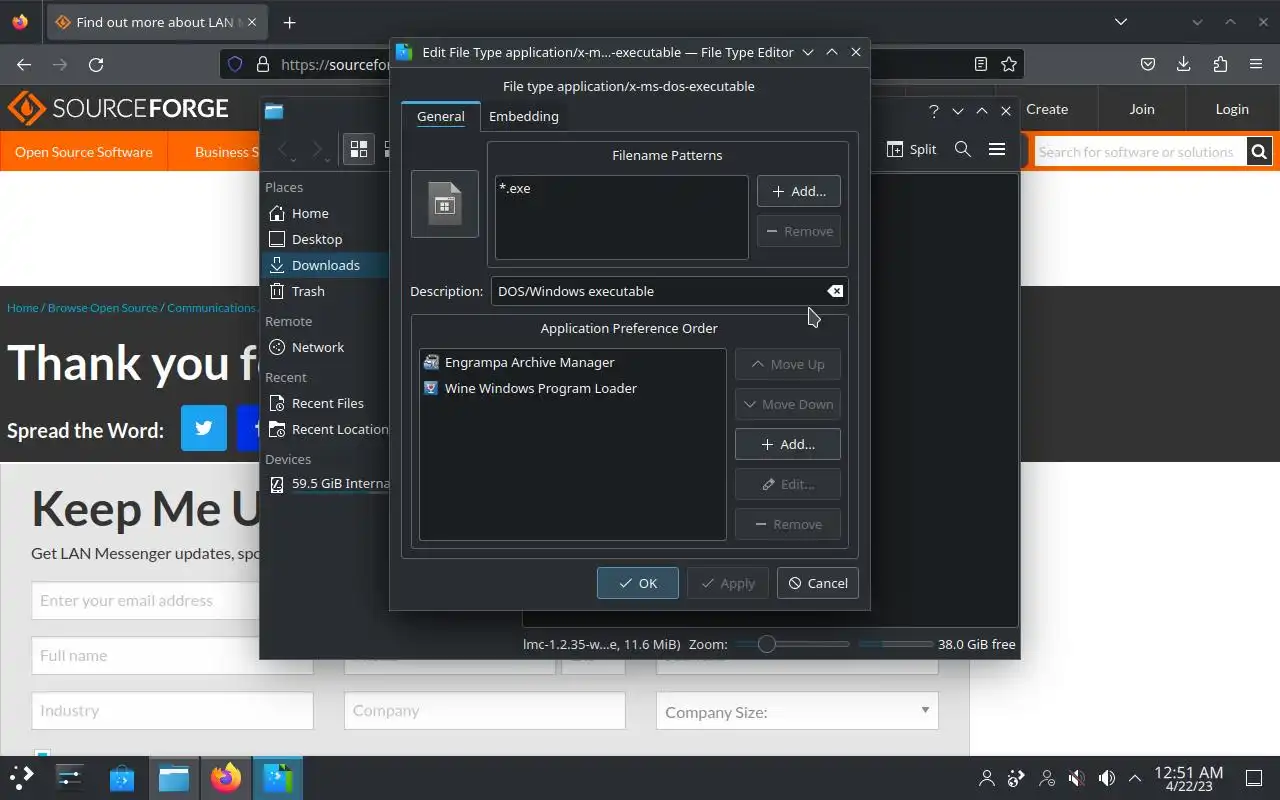Viewport: 1280px width, 800px height.
Task: Click the SourceForge logo
Action: point(118,109)
